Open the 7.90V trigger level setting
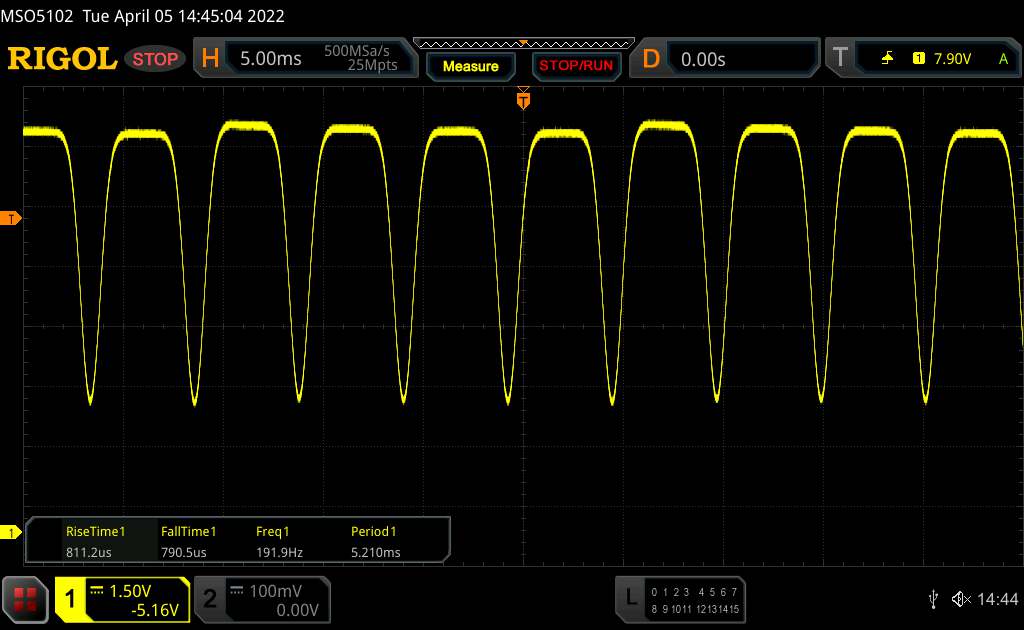 coord(951,59)
